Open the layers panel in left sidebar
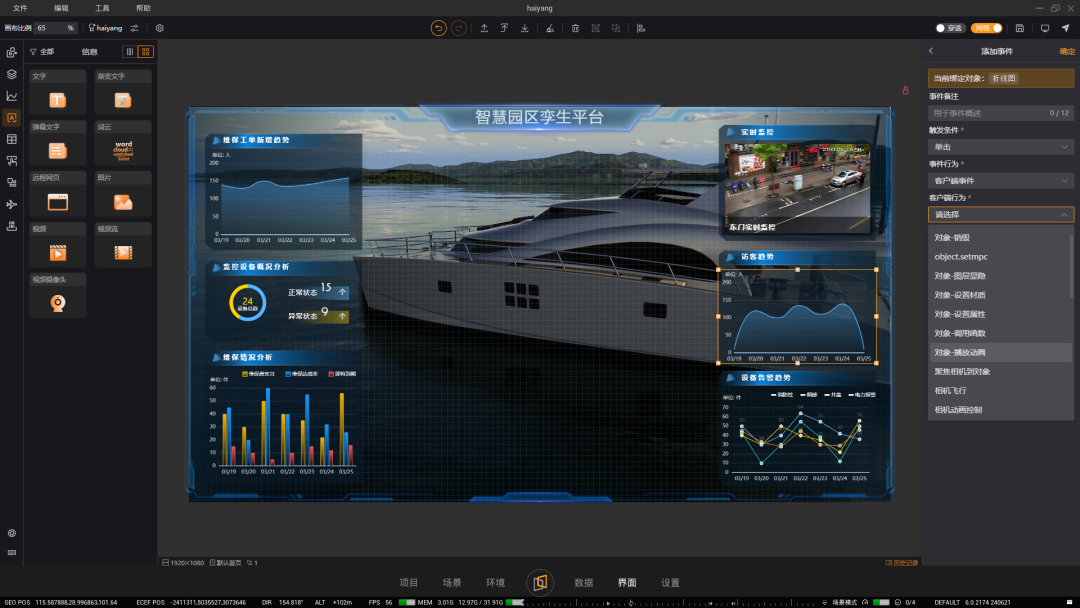 click(12, 74)
